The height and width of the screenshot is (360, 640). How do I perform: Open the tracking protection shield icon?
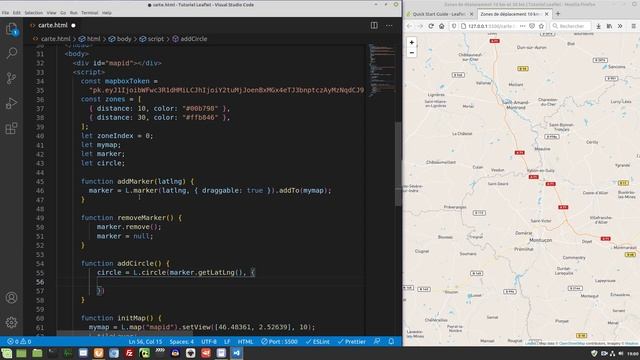pos(453,26)
